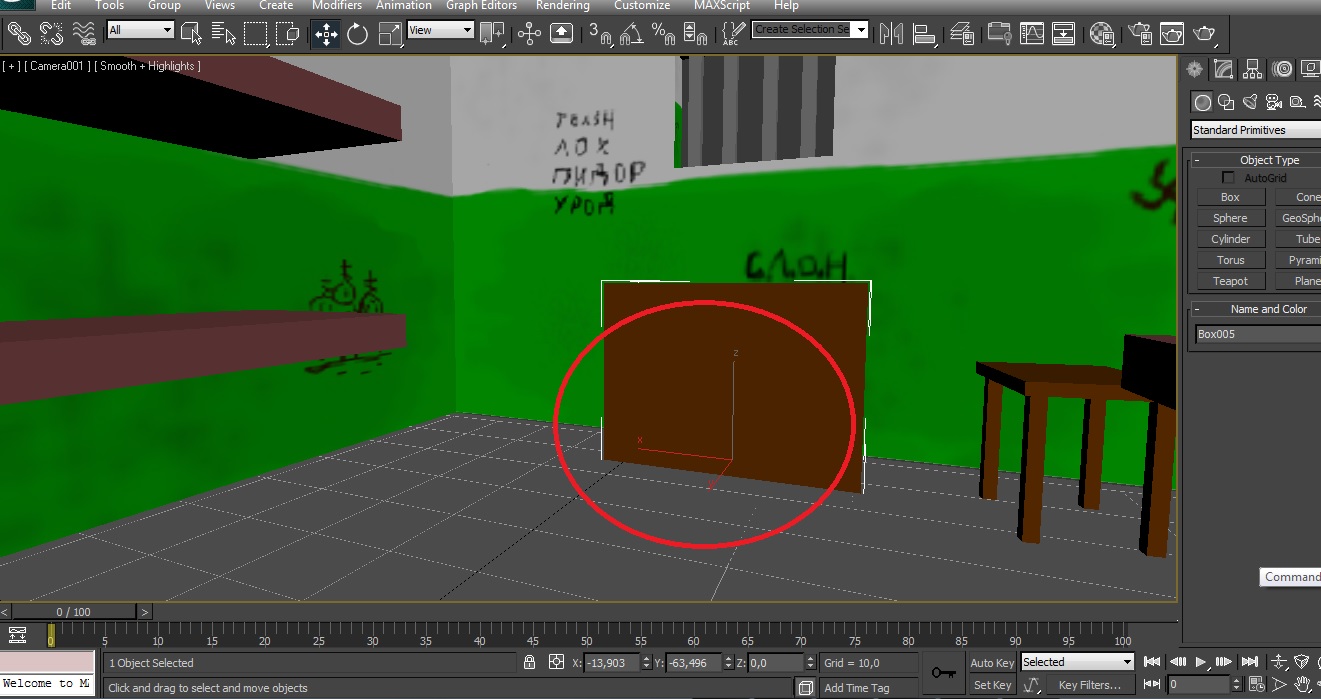Open the Render Setup dialog
The height and width of the screenshot is (699, 1321).
pyautogui.click(x=1138, y=34)
